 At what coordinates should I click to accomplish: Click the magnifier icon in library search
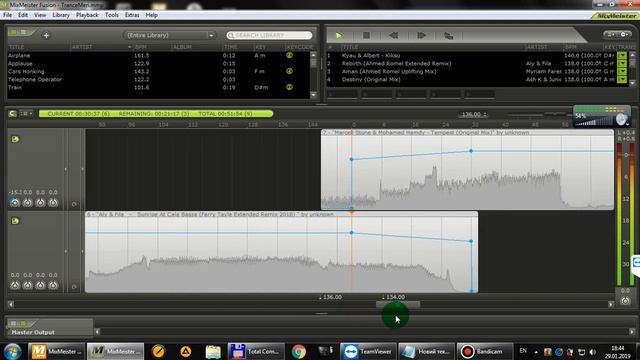point(231,36)
